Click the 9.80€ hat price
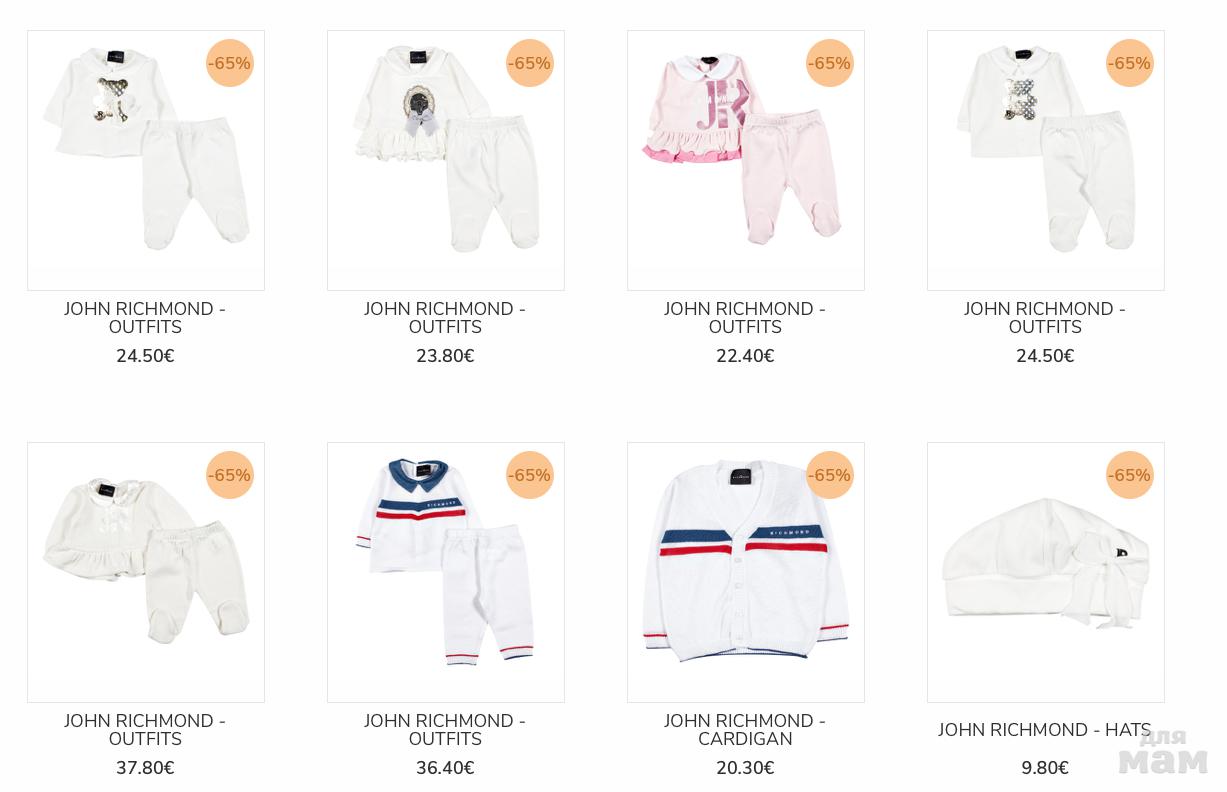This screenshot has height=792, width=1227. (1045, 768)
